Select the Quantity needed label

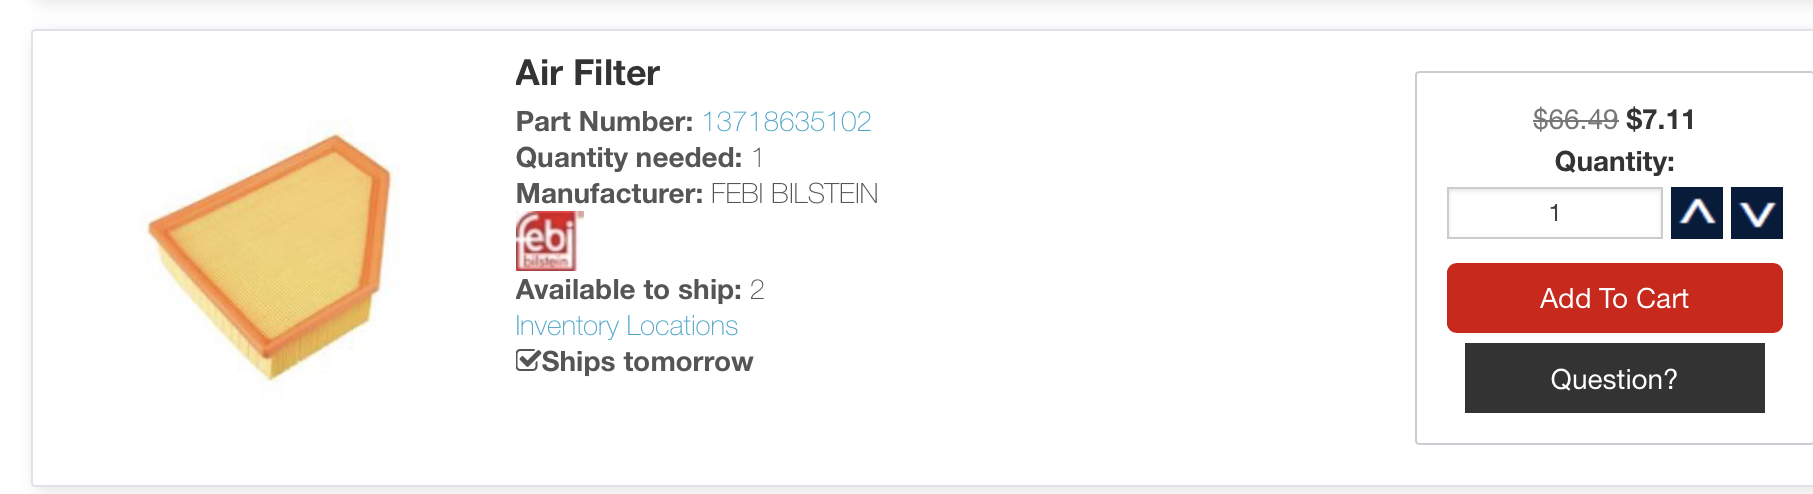[x=628, y=158]
